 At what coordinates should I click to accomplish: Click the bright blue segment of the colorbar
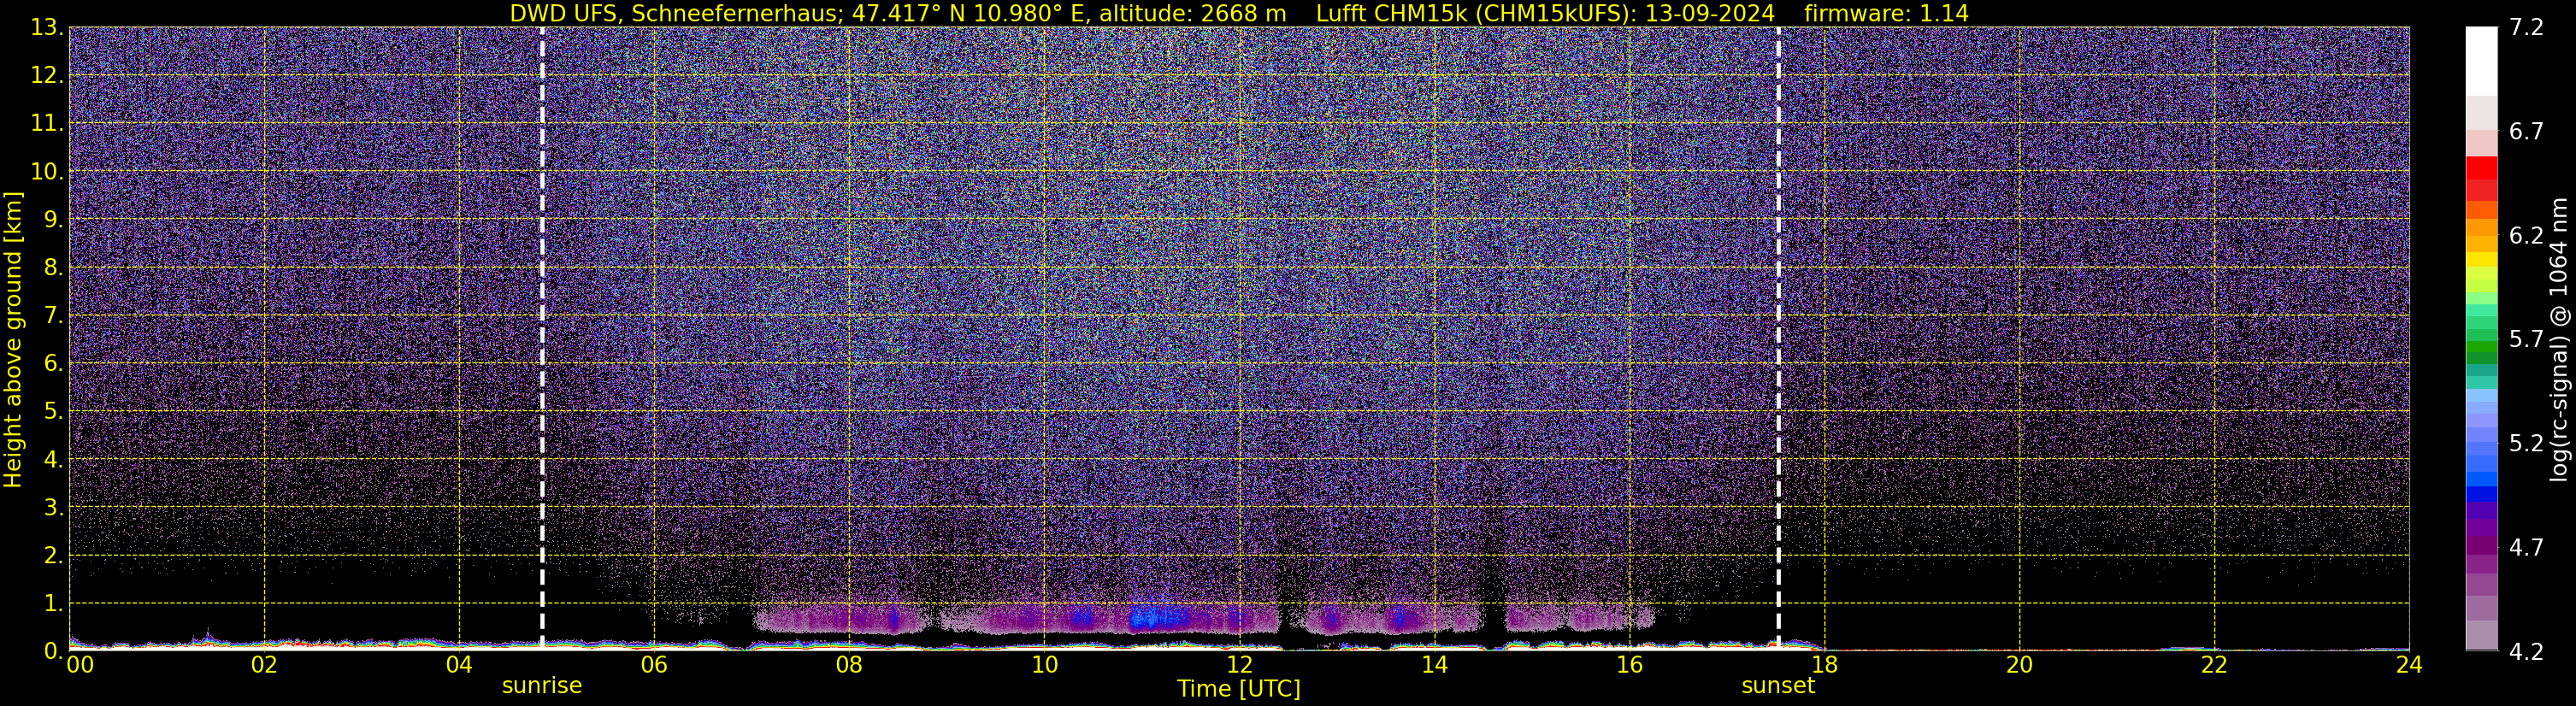[2481, 478]
